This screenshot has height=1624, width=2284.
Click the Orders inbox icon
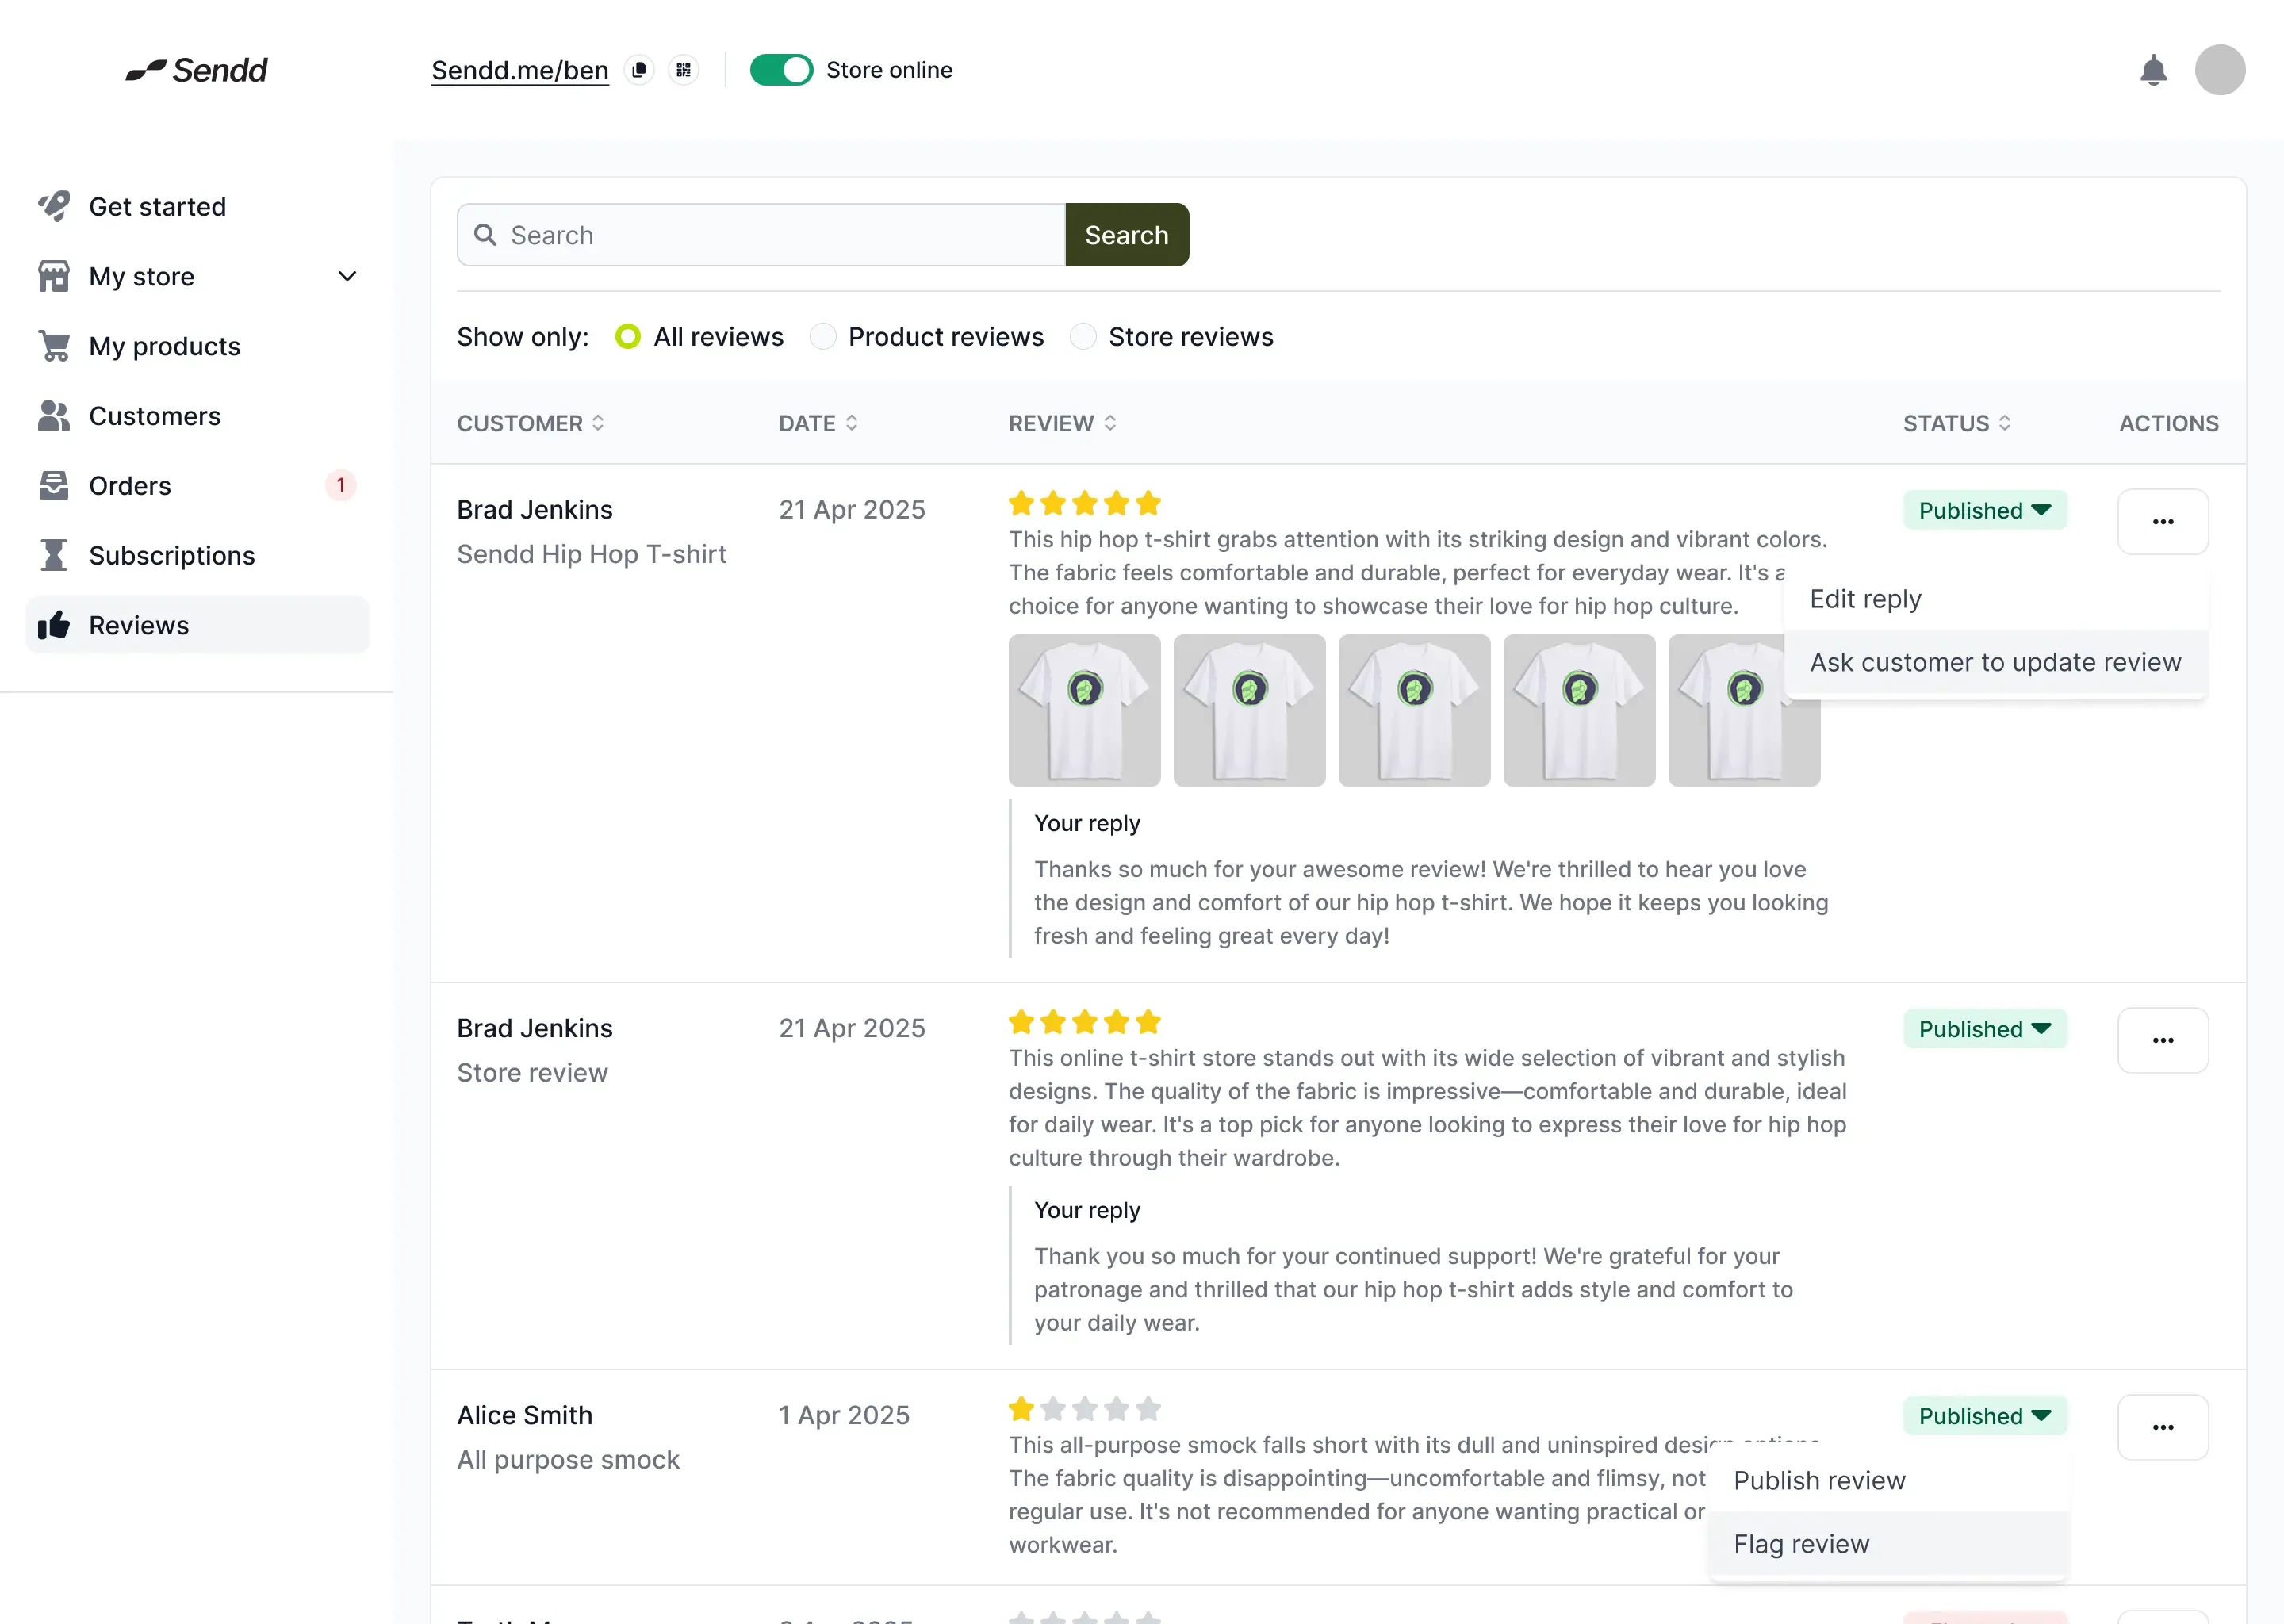54,485
